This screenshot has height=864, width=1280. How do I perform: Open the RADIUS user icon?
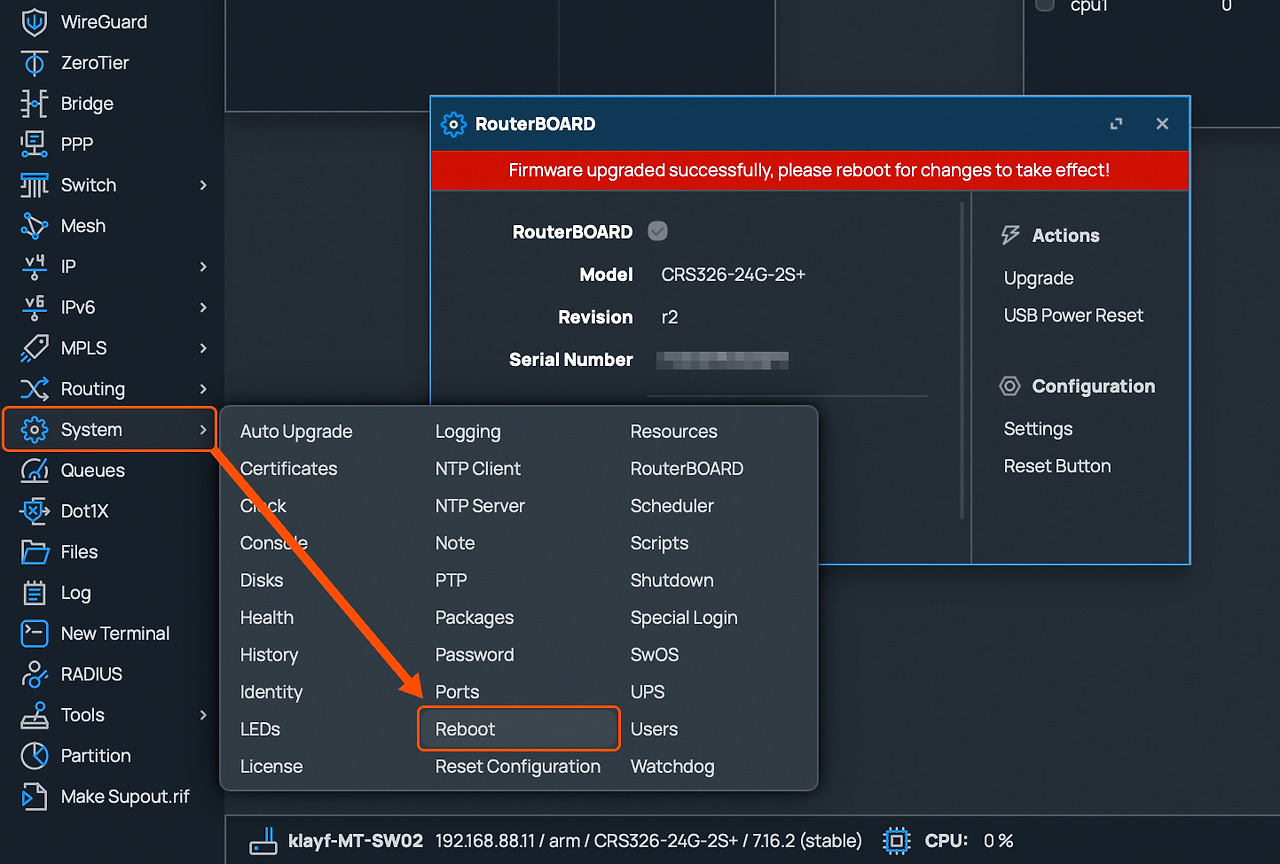34,674
